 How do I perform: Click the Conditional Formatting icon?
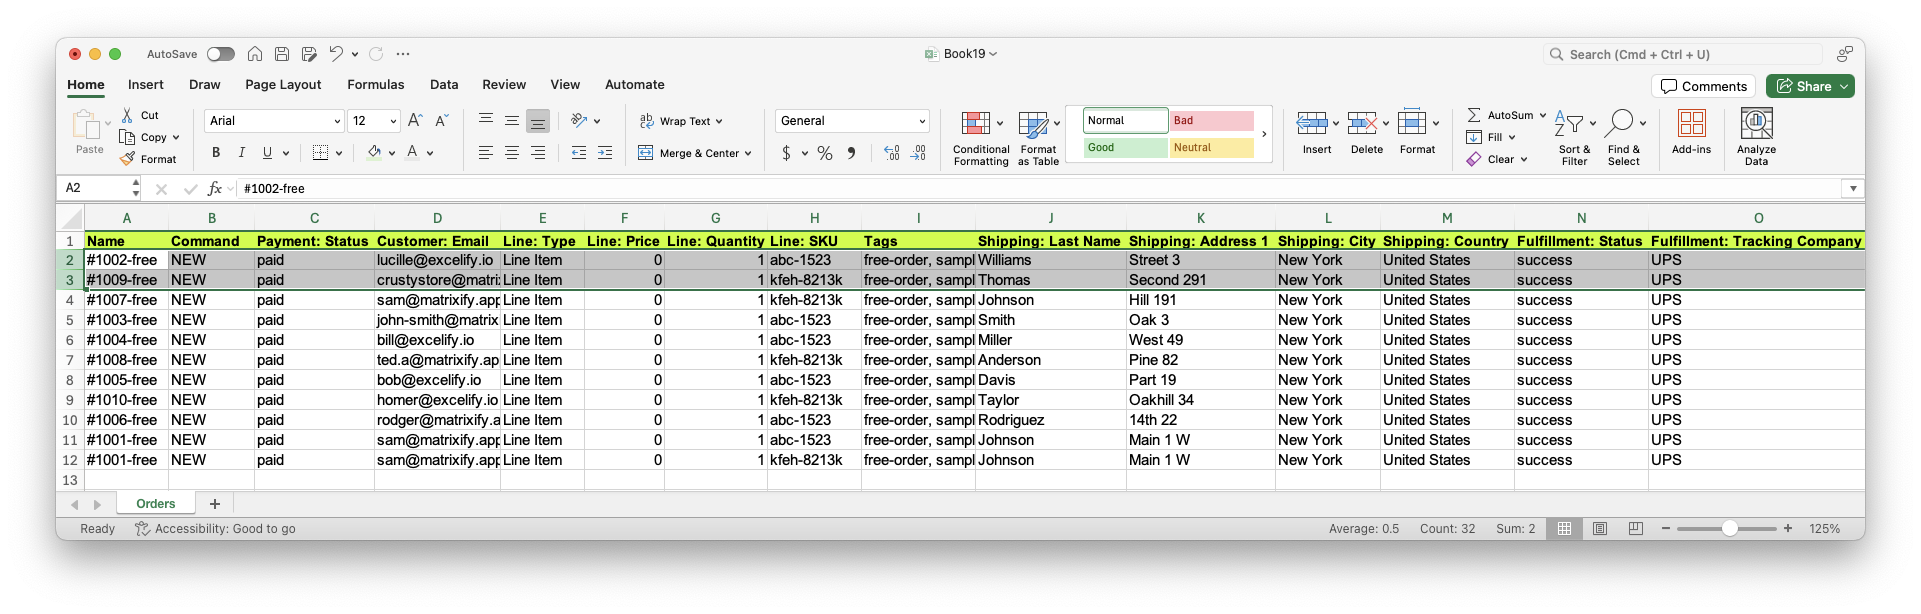coord(975,124)
